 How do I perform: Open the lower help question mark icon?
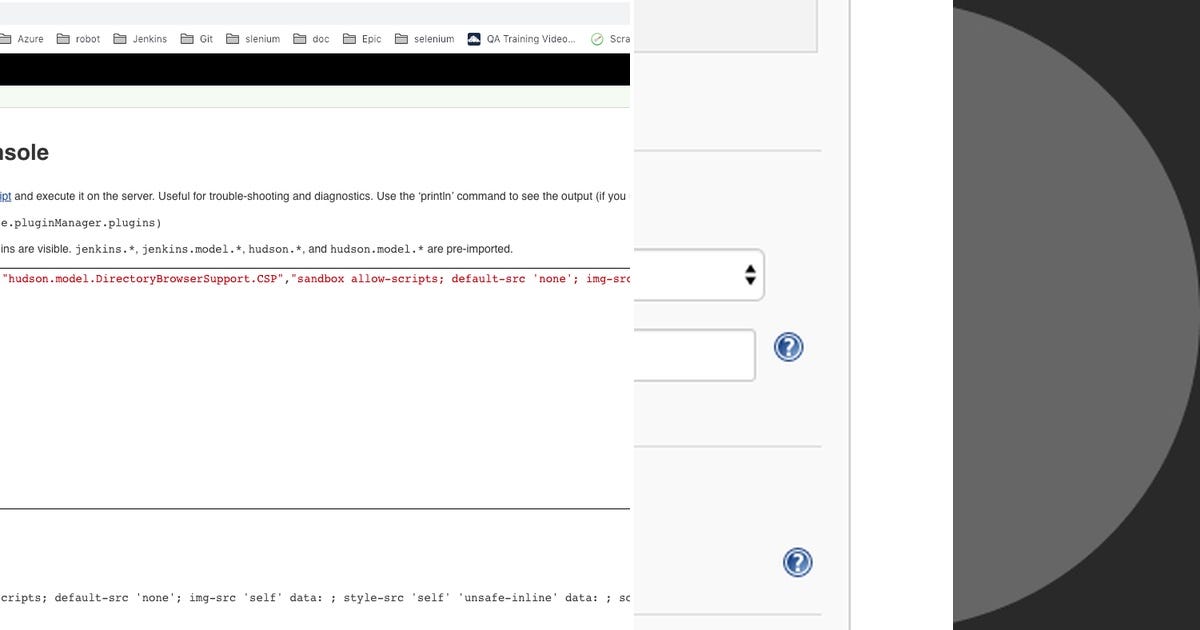797,562
